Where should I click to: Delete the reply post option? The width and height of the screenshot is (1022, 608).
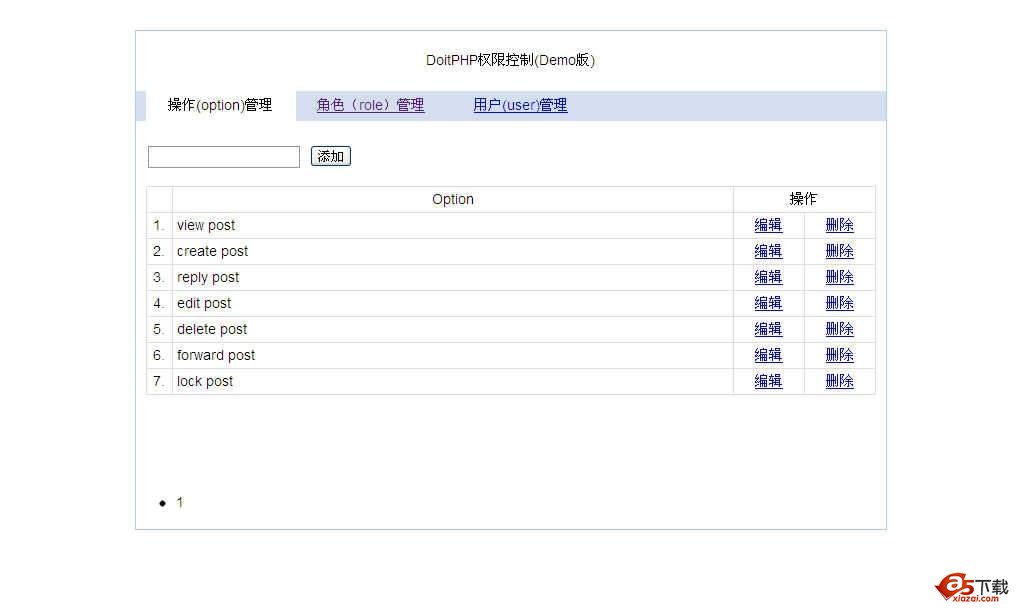pyautogui.click(x=839, y=277)
